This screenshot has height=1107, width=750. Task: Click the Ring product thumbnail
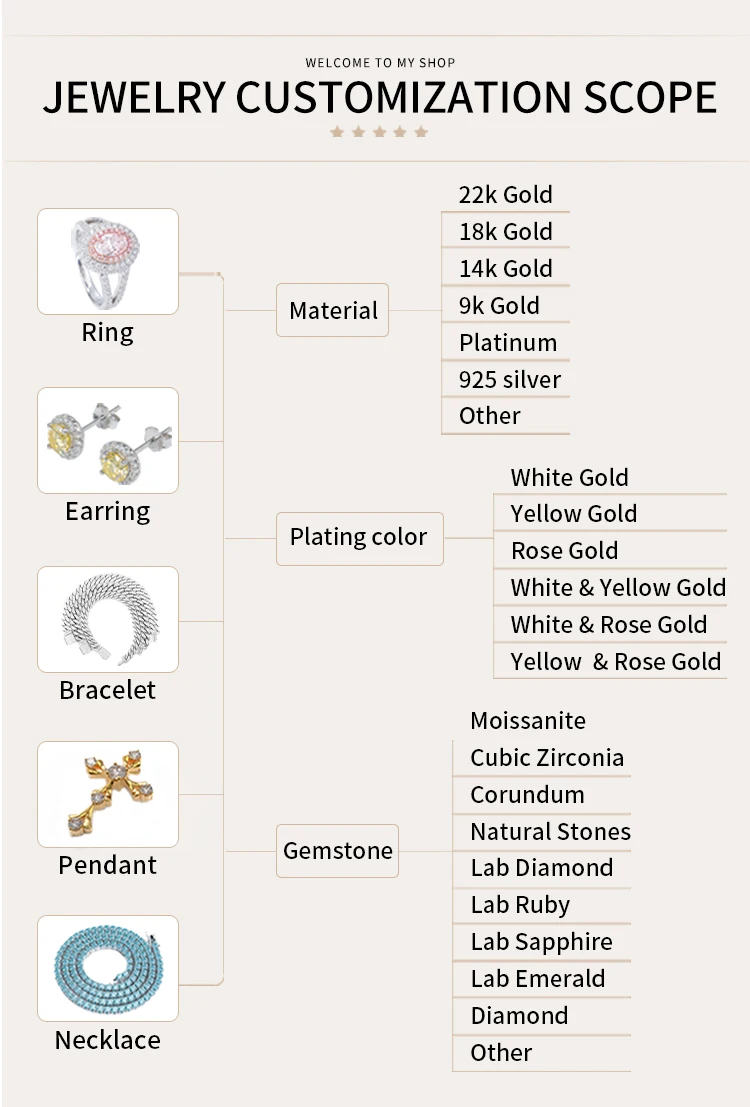[x=108, y=262]
